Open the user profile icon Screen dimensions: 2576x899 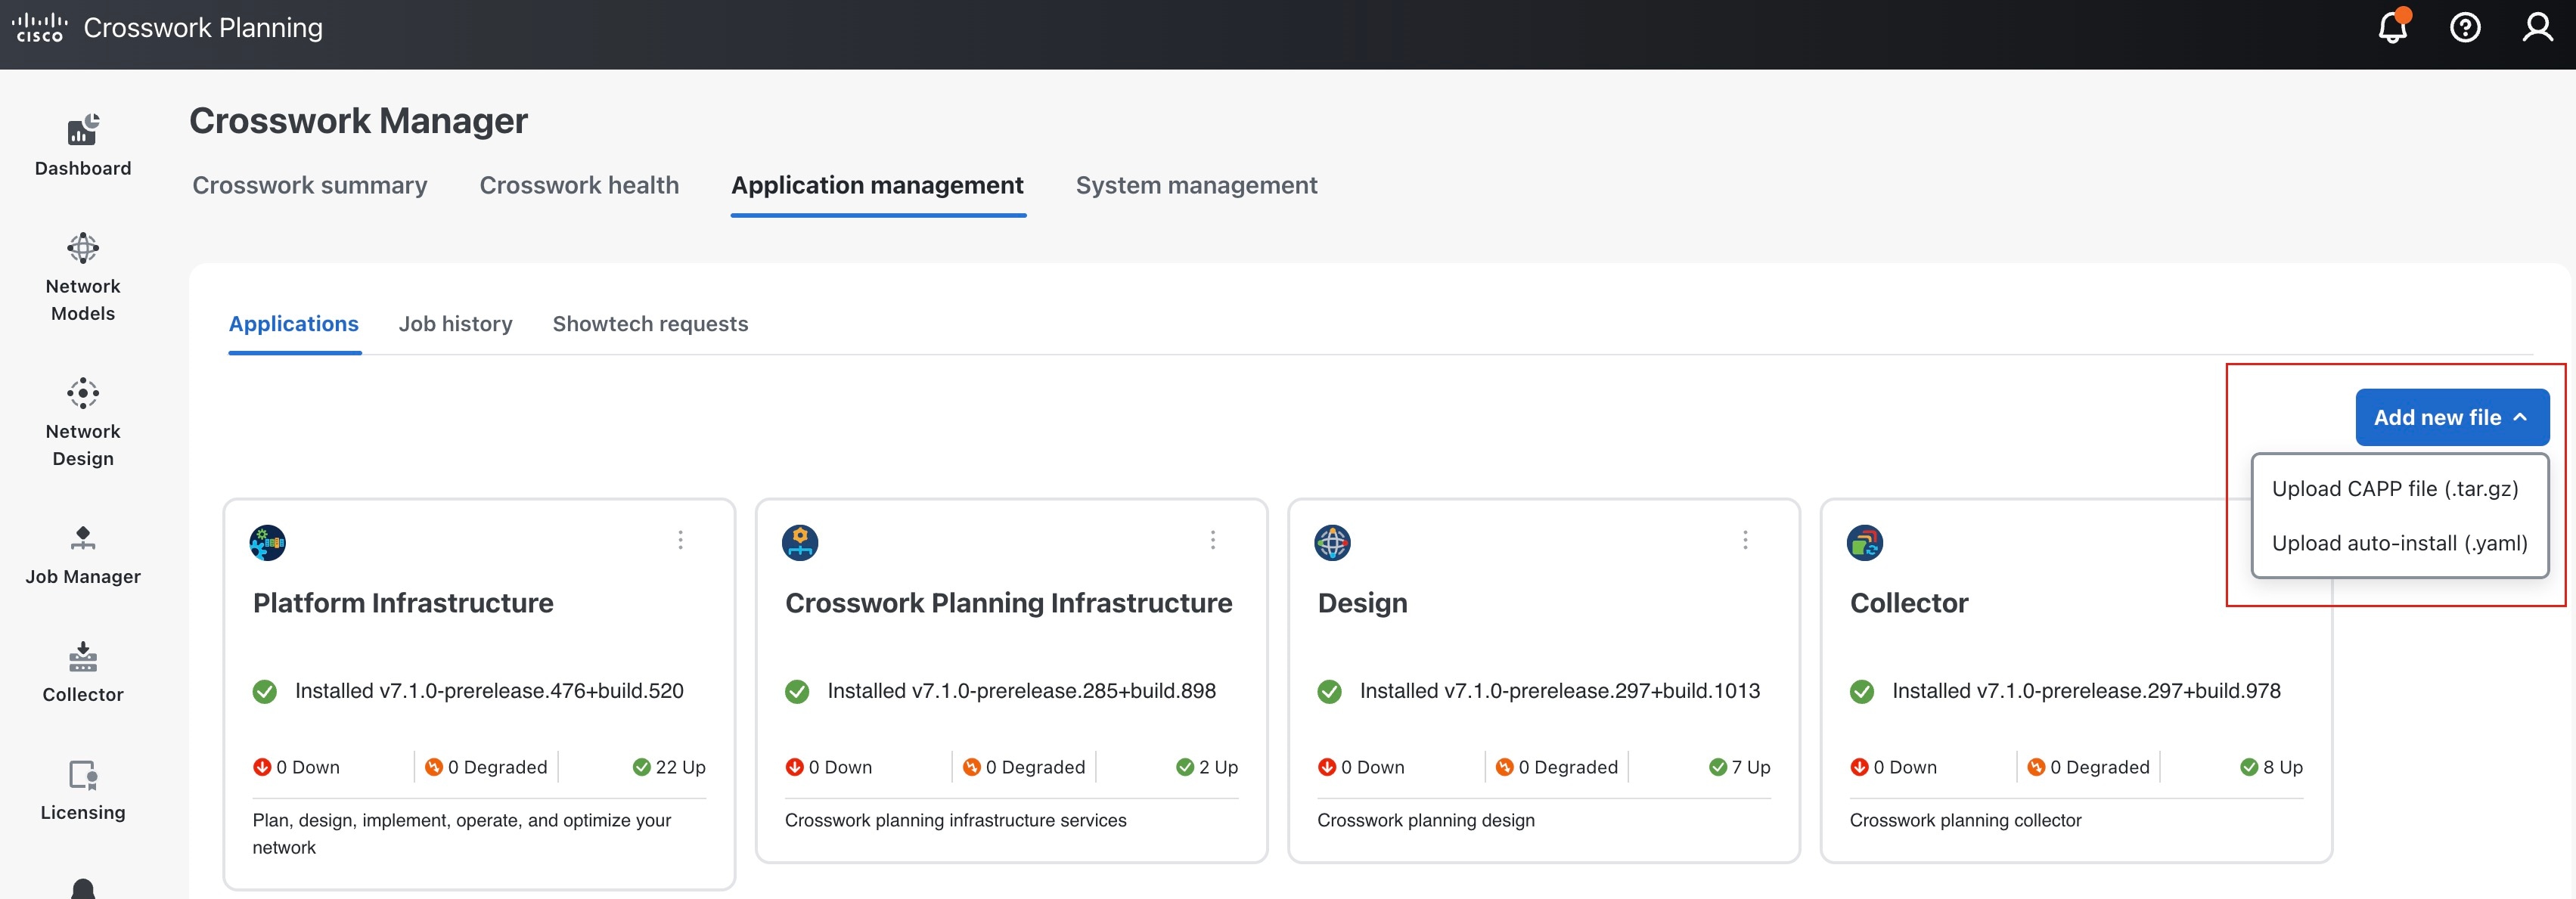coord(2537,27)
